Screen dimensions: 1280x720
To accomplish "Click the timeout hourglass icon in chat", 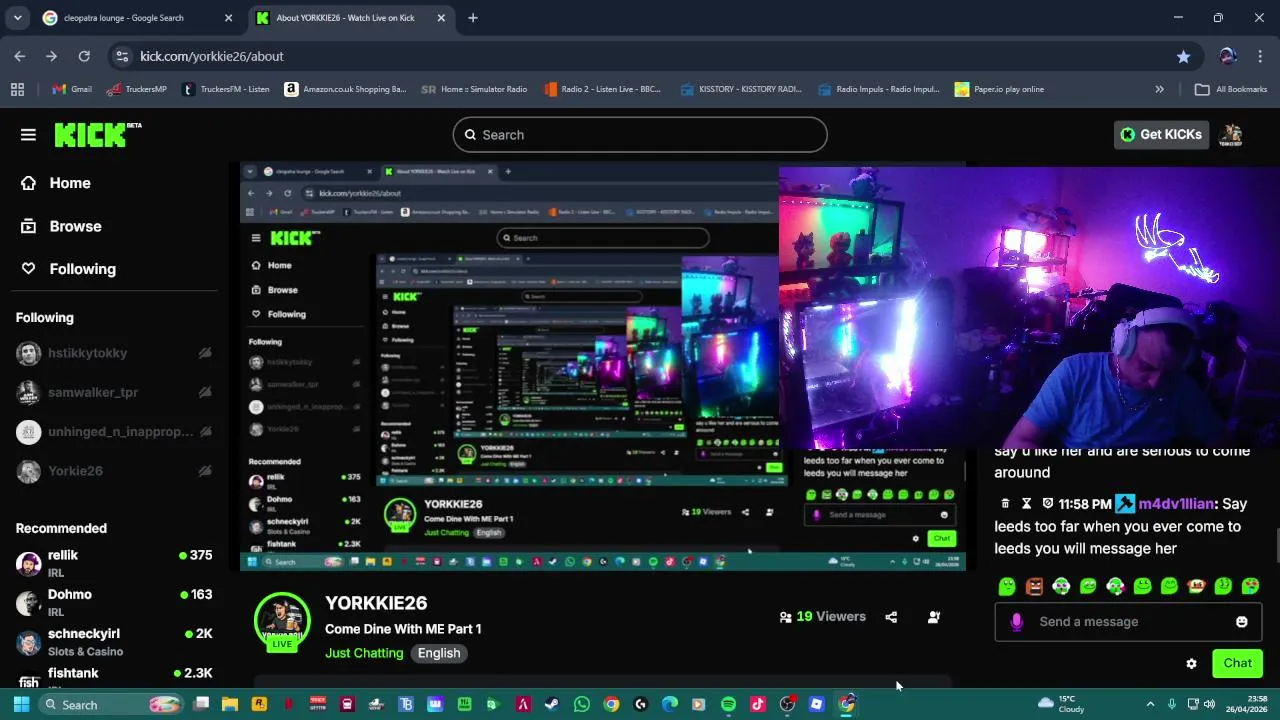I will pos(1026,504).
